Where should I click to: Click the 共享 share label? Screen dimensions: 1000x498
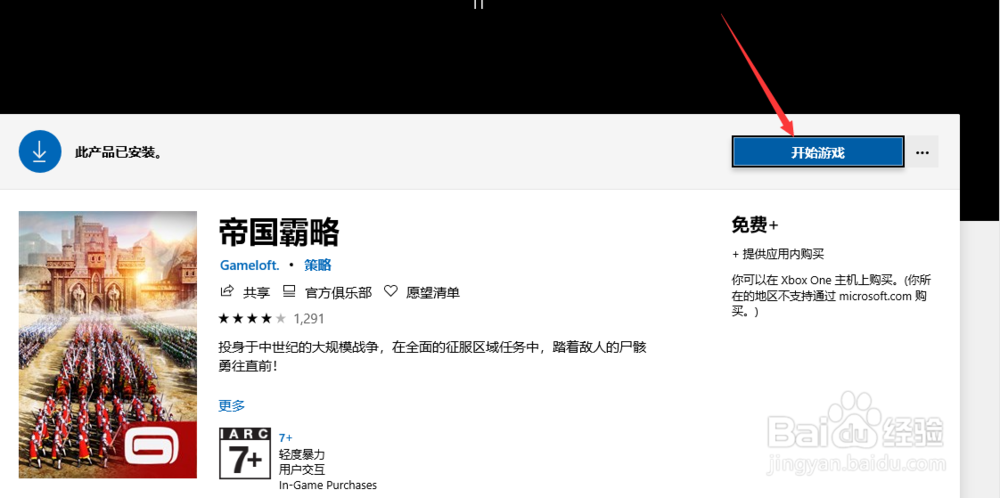point(256,293)
